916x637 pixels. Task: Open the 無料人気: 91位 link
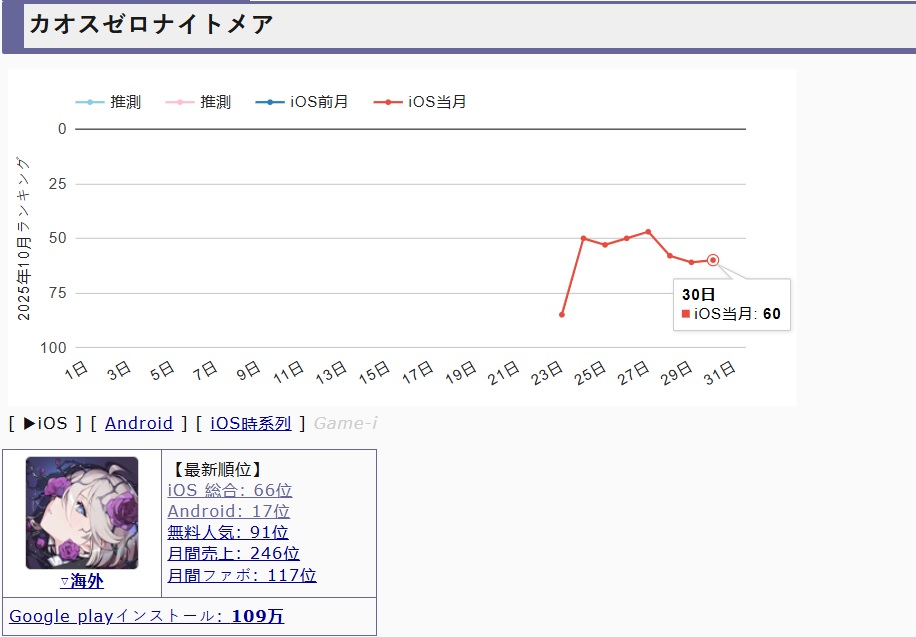228,532
